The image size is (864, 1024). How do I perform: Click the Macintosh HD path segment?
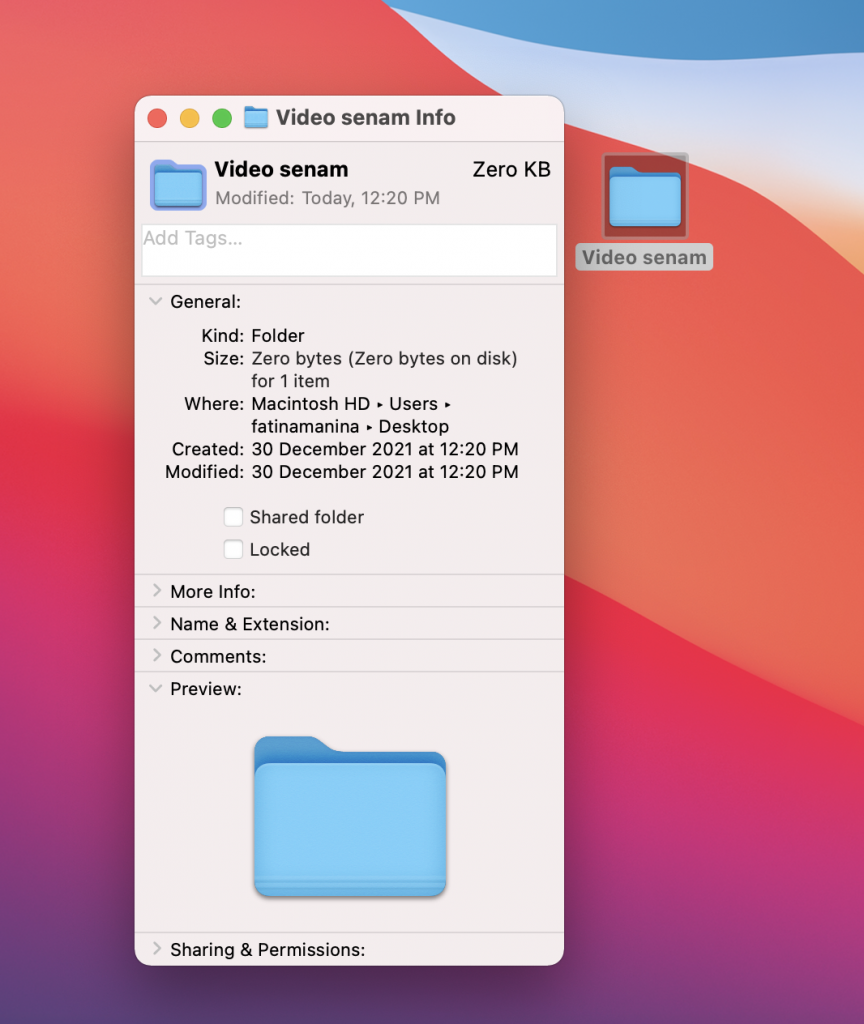[x=311, y=404]
